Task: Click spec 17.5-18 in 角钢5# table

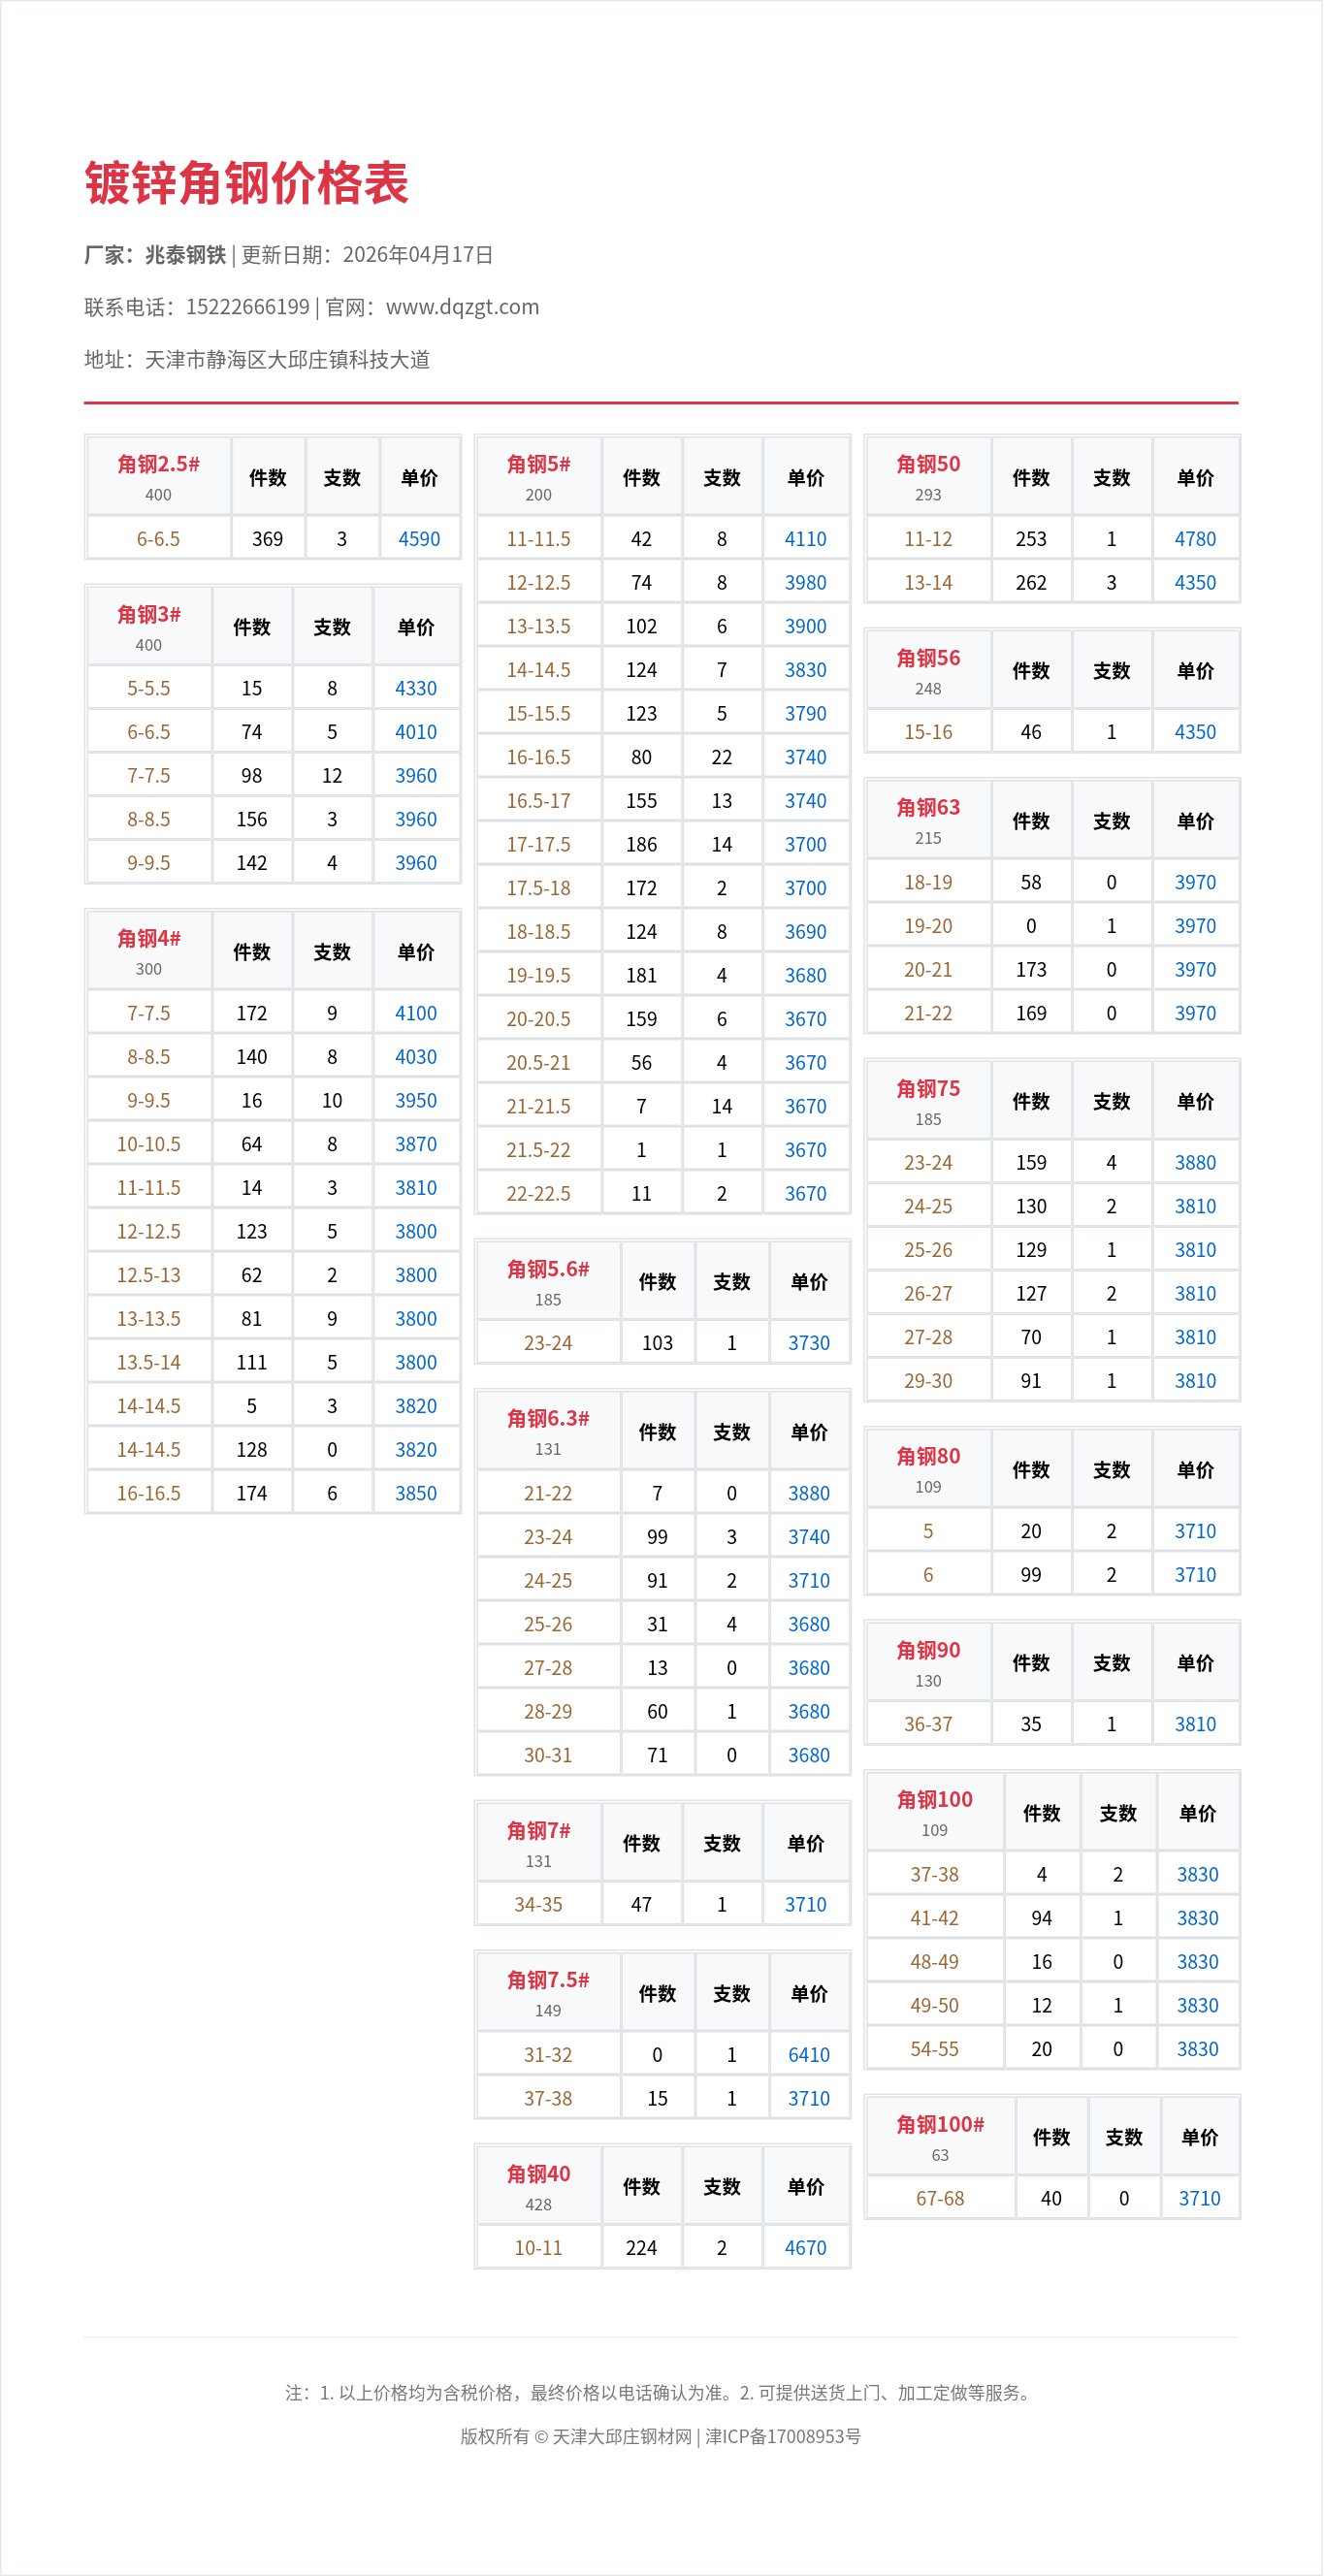Action: (538, 888)
